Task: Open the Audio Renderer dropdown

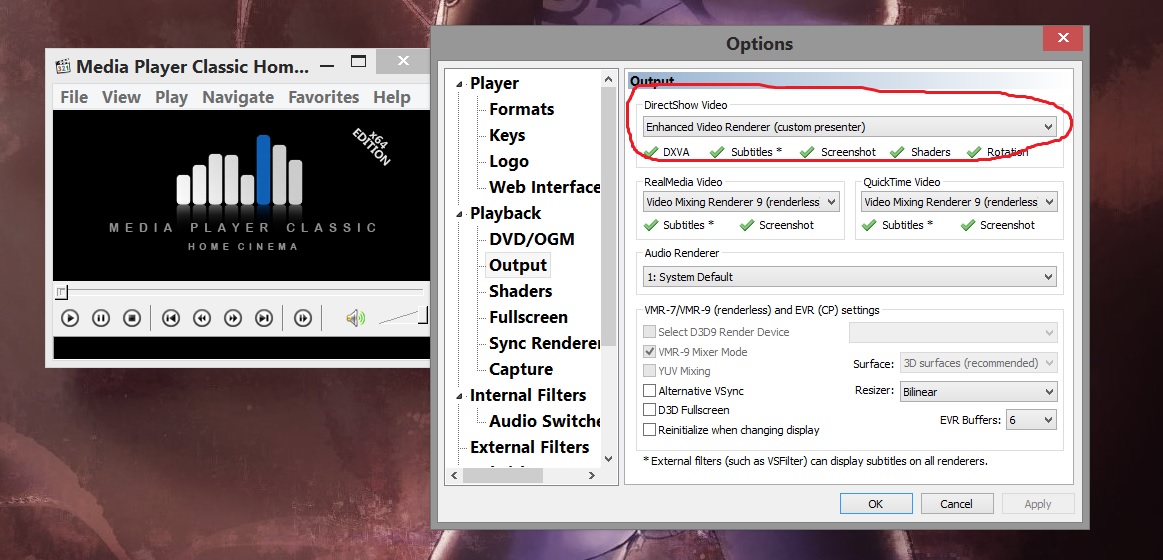Action: [x=849, y=277]
